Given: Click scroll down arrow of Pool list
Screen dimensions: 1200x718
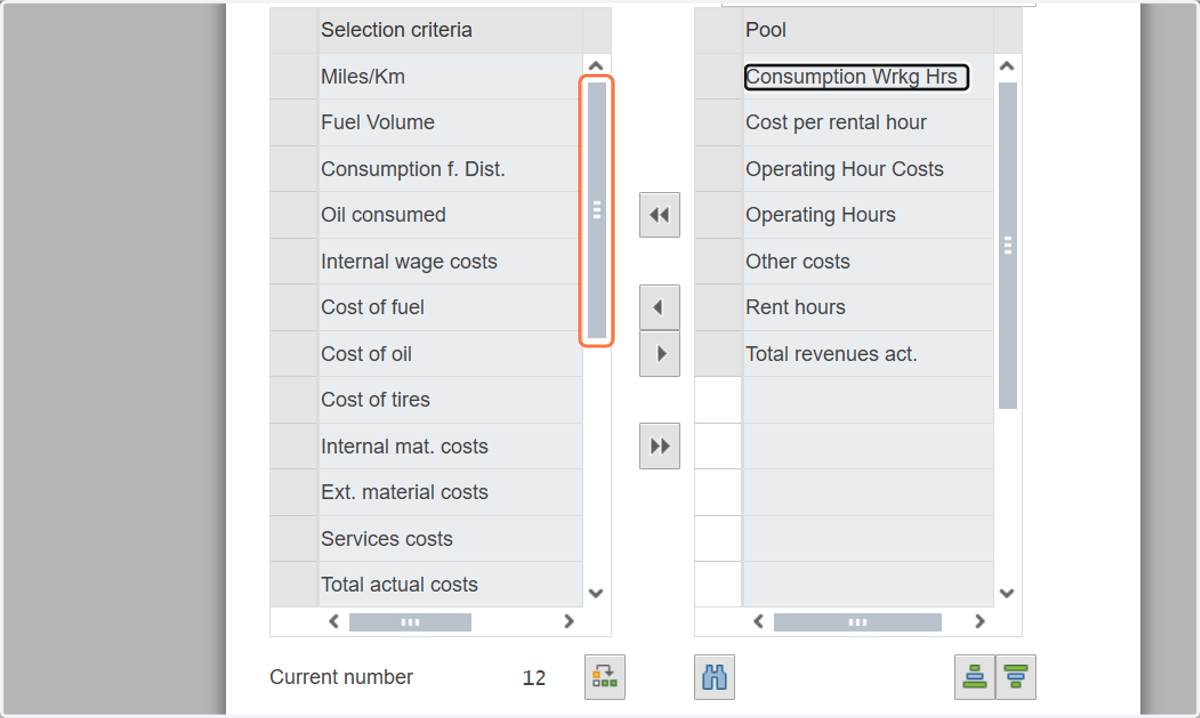Looking at the screenshot, I should point(1007,593).
